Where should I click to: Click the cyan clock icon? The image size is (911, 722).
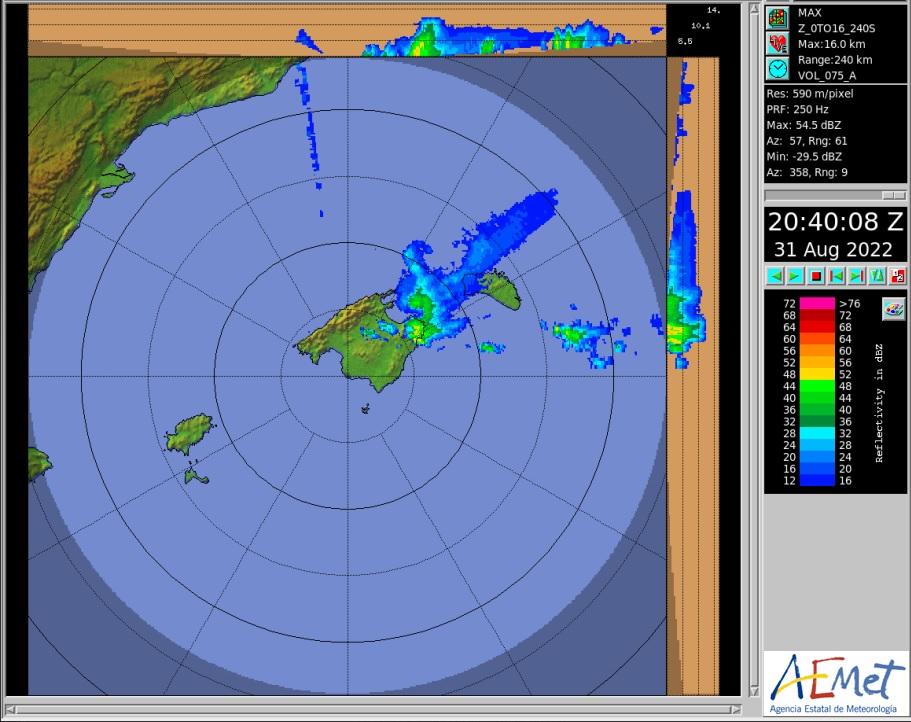click(777, 68)
